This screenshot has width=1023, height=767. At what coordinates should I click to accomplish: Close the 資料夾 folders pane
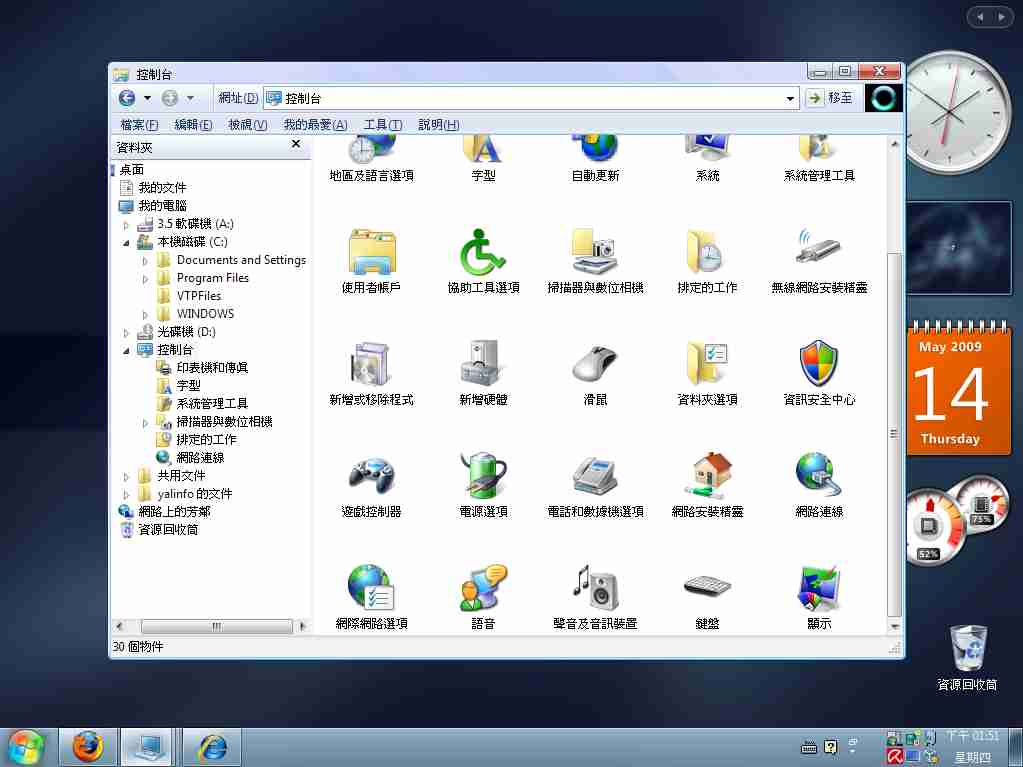tap(296, 145)
